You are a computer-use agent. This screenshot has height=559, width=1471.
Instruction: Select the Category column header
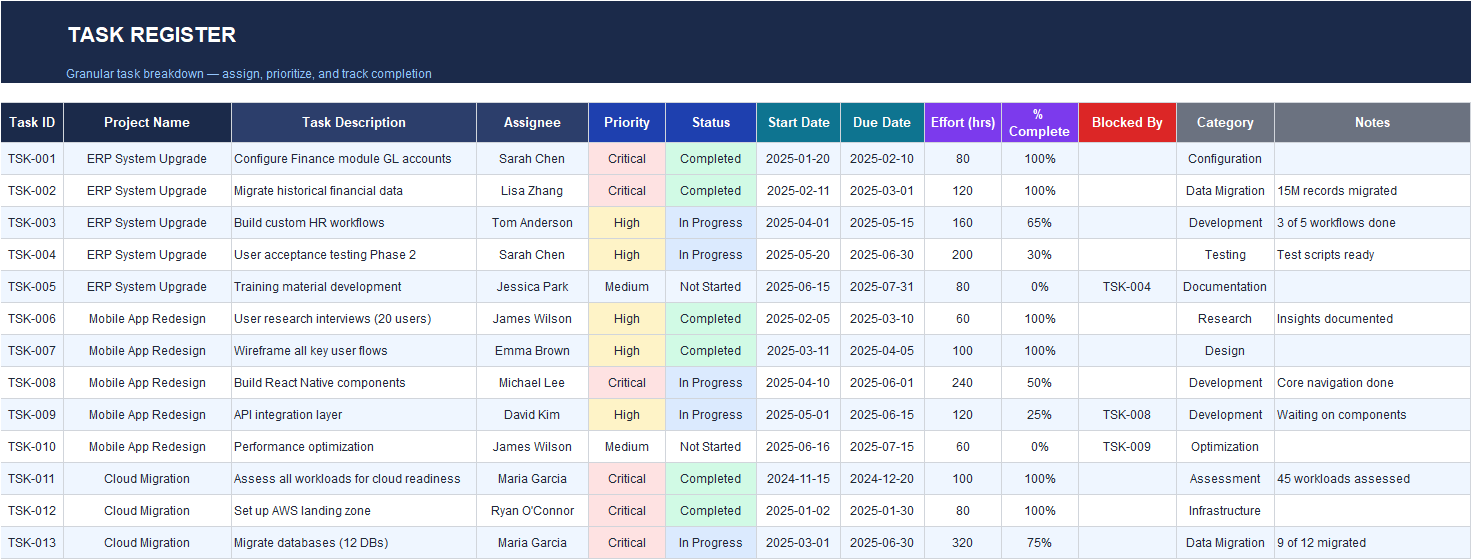pyautogui.click(x=1225, y=122)
